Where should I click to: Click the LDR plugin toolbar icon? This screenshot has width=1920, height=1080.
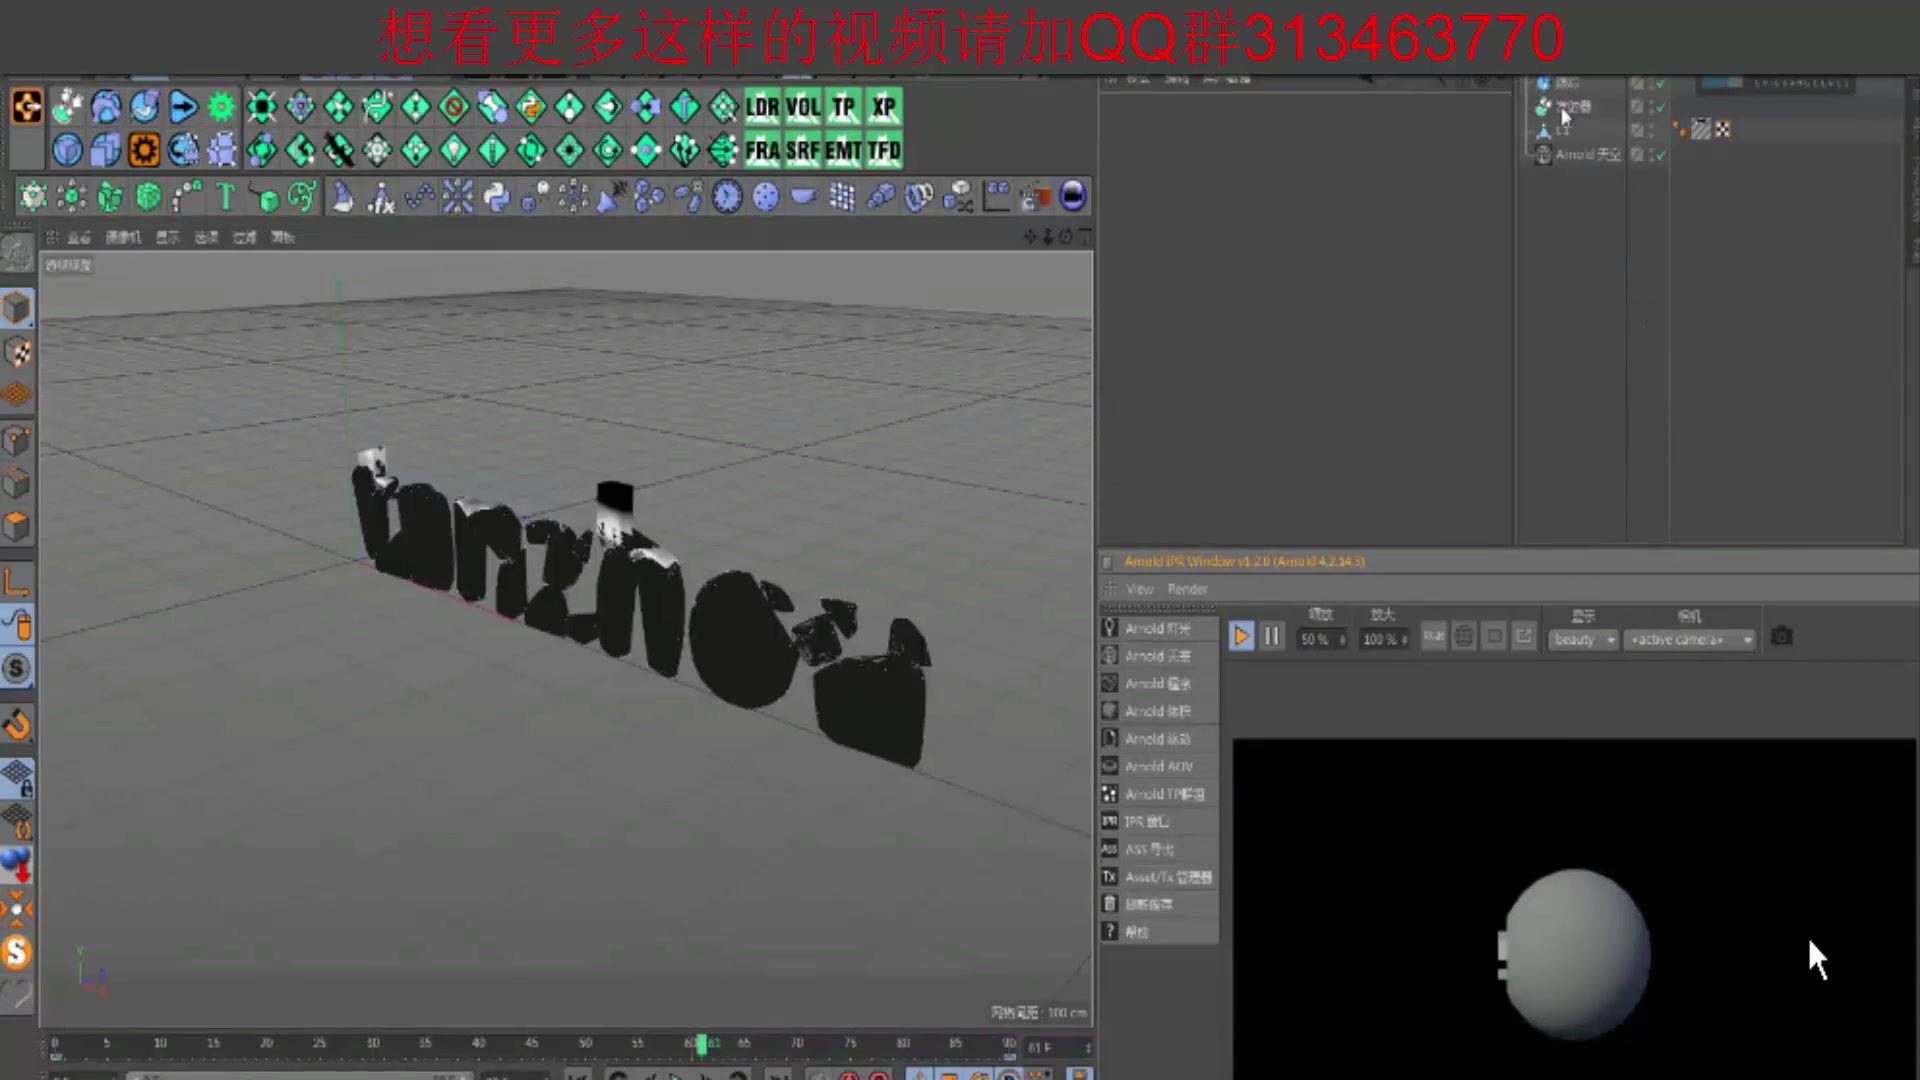click(x=762, y=107)
